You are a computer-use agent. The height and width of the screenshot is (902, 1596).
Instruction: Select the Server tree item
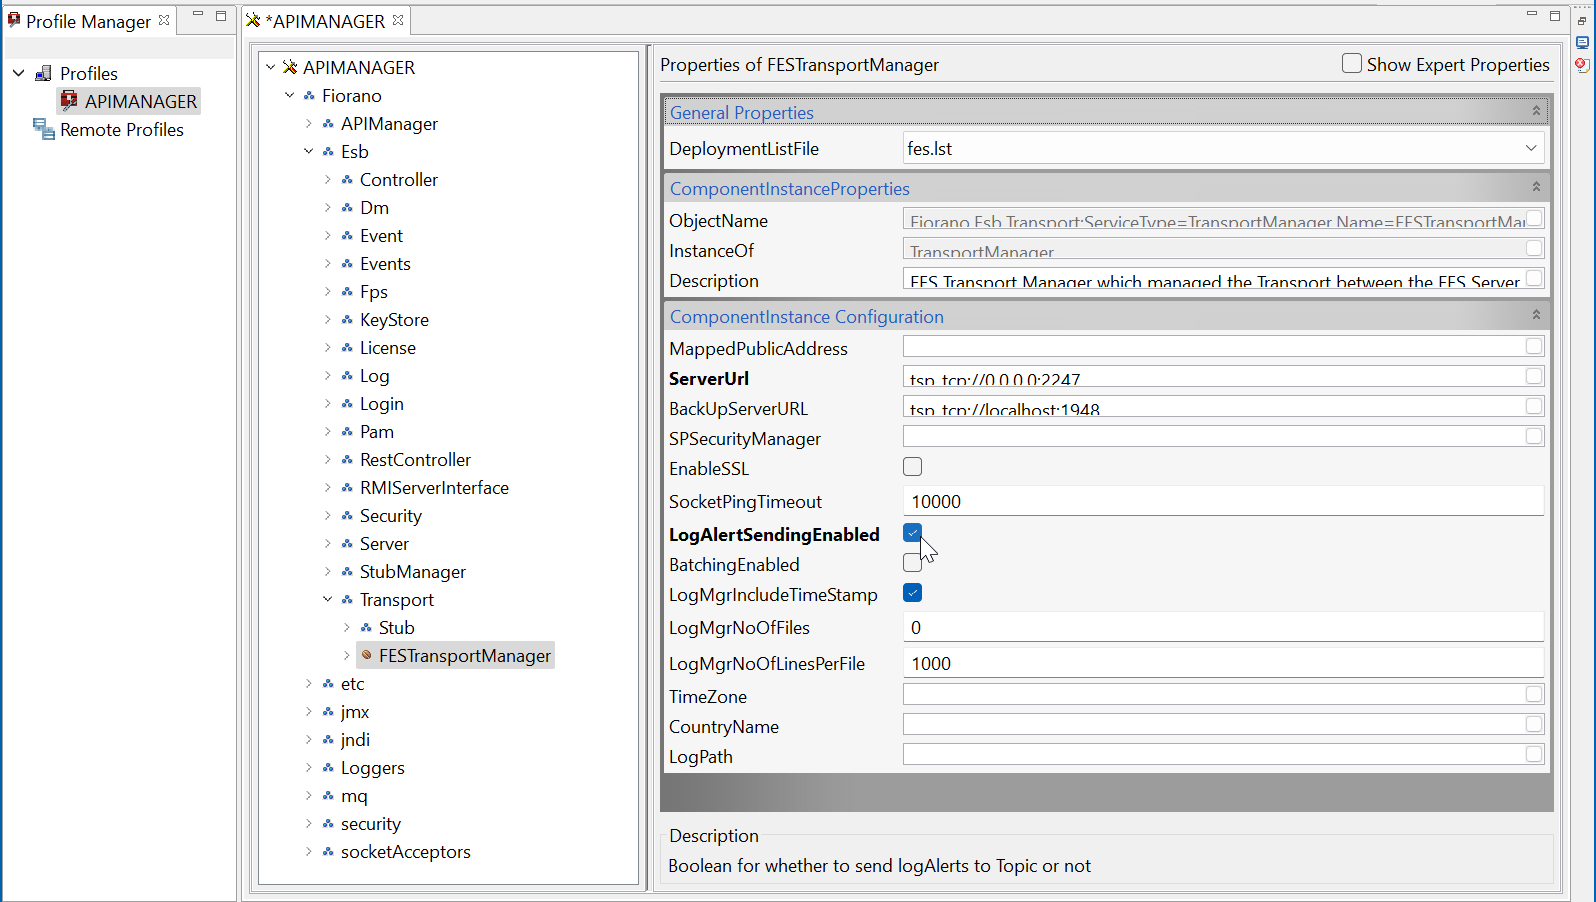pos(384,544)
